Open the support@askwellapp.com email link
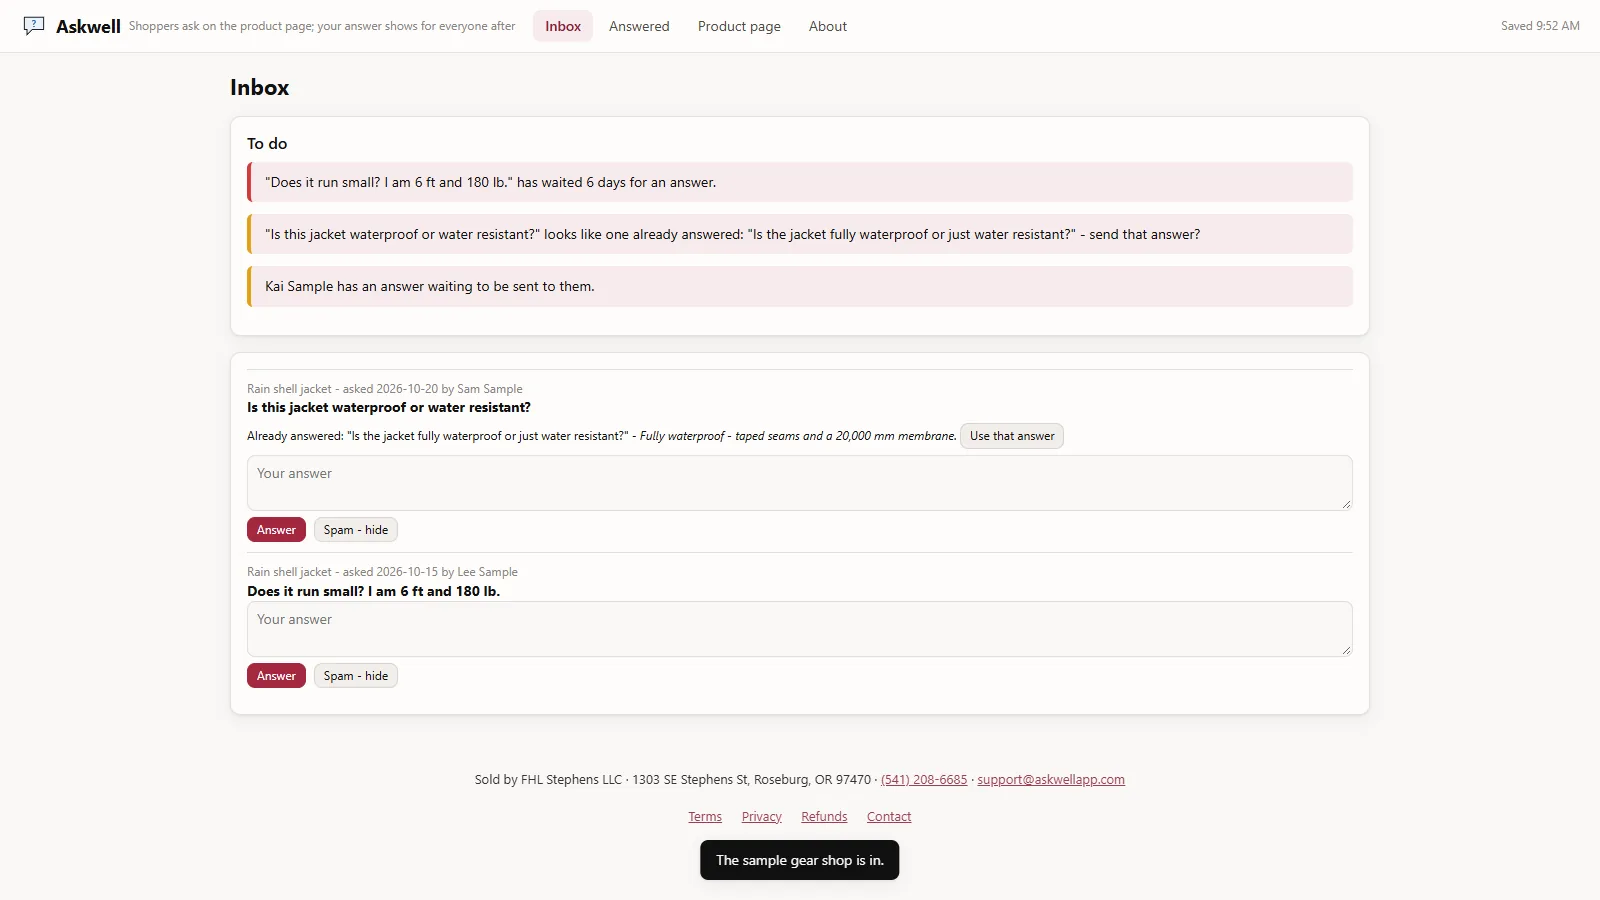This screenshot has width=1600, height=900. [1051, 780]
